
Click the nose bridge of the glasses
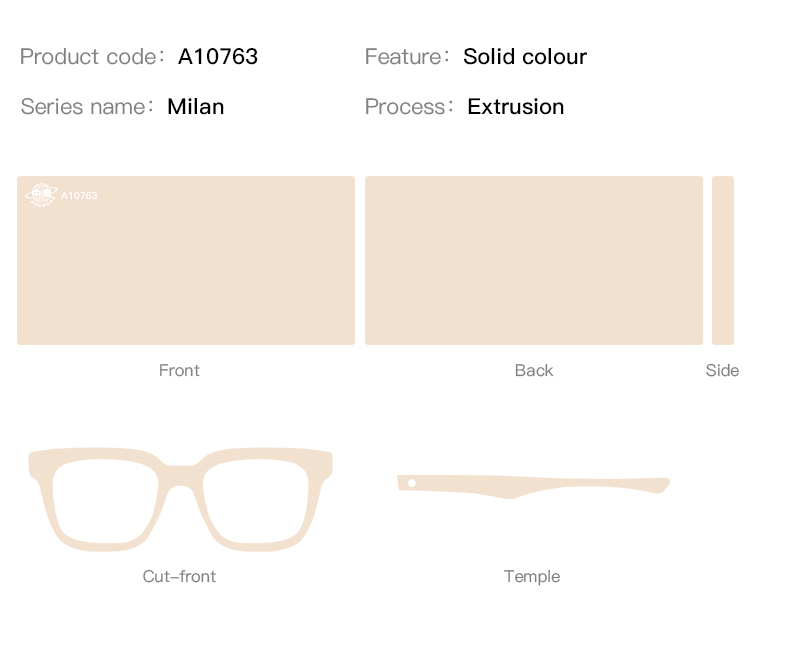click(x=180, y=476)
